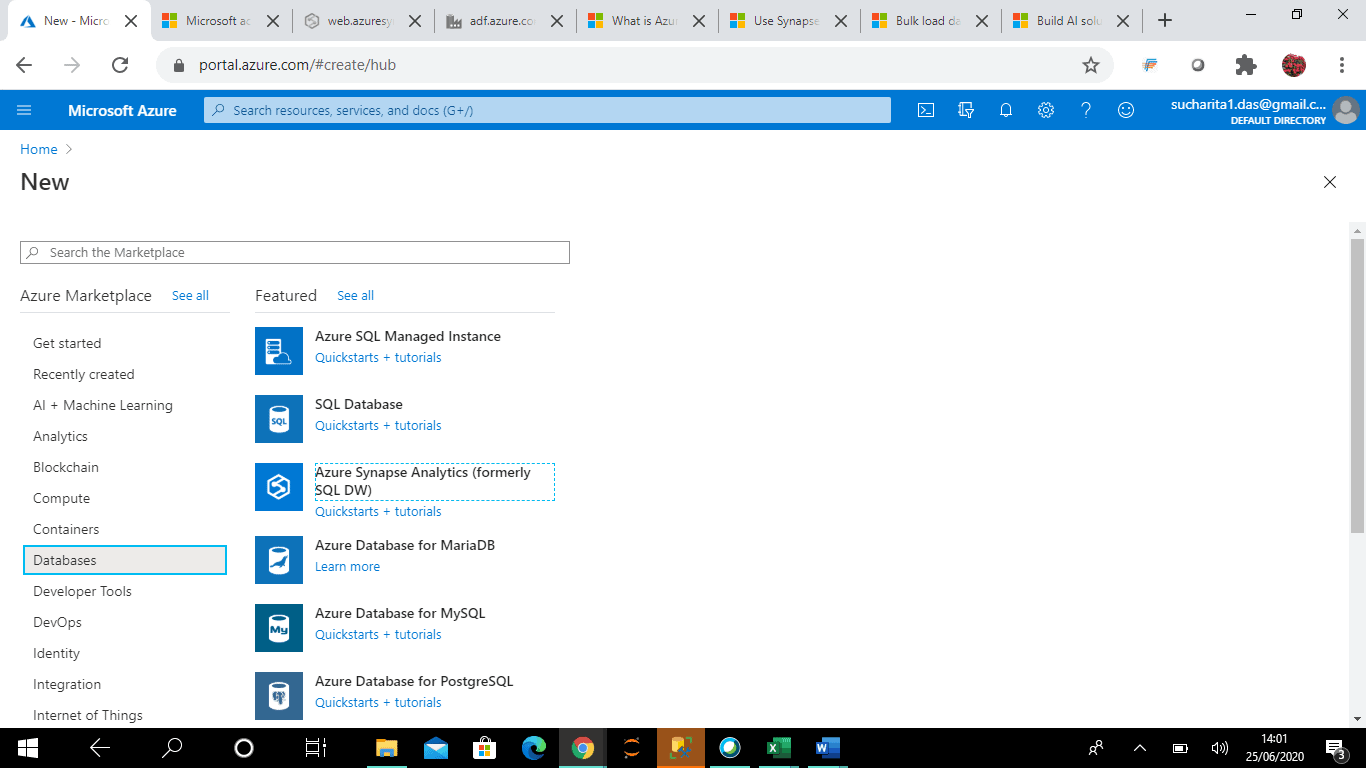Select the Azure SQL Managed Instance icon
1366x768 pixels.
click(279, 351)
